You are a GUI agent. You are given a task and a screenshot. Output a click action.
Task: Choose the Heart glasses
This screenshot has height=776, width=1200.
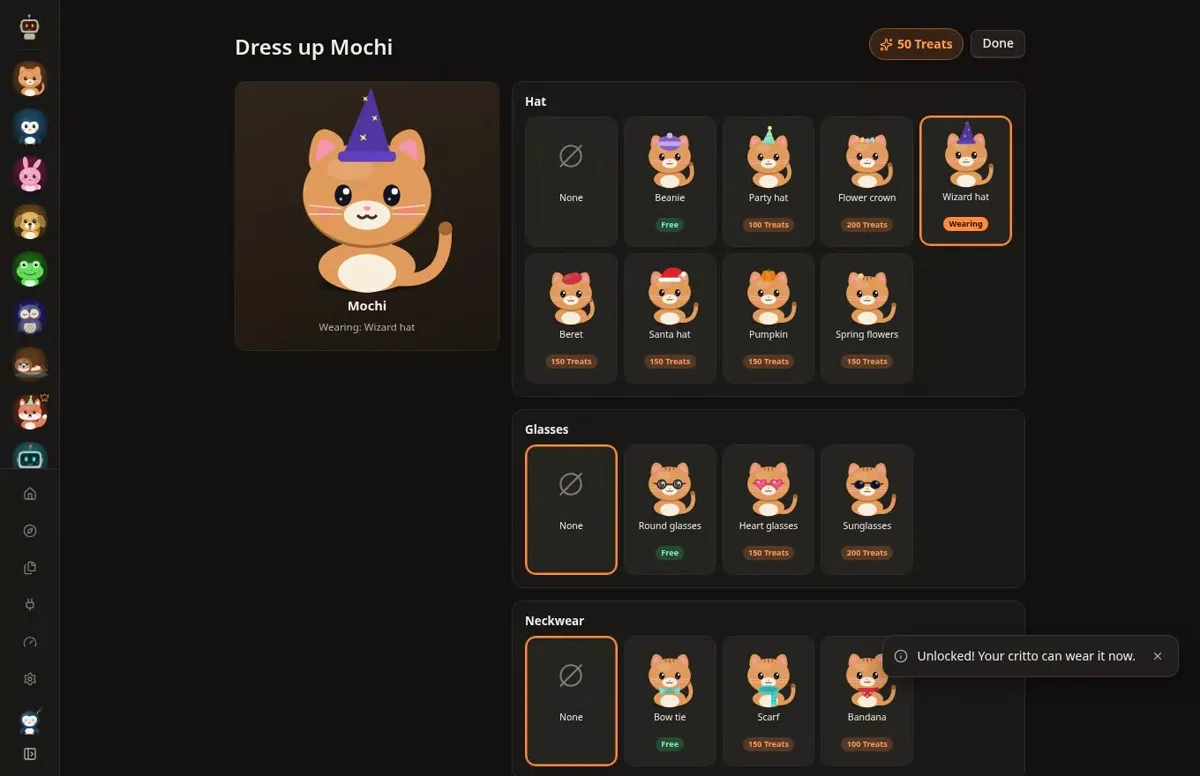tap(769, 509)
